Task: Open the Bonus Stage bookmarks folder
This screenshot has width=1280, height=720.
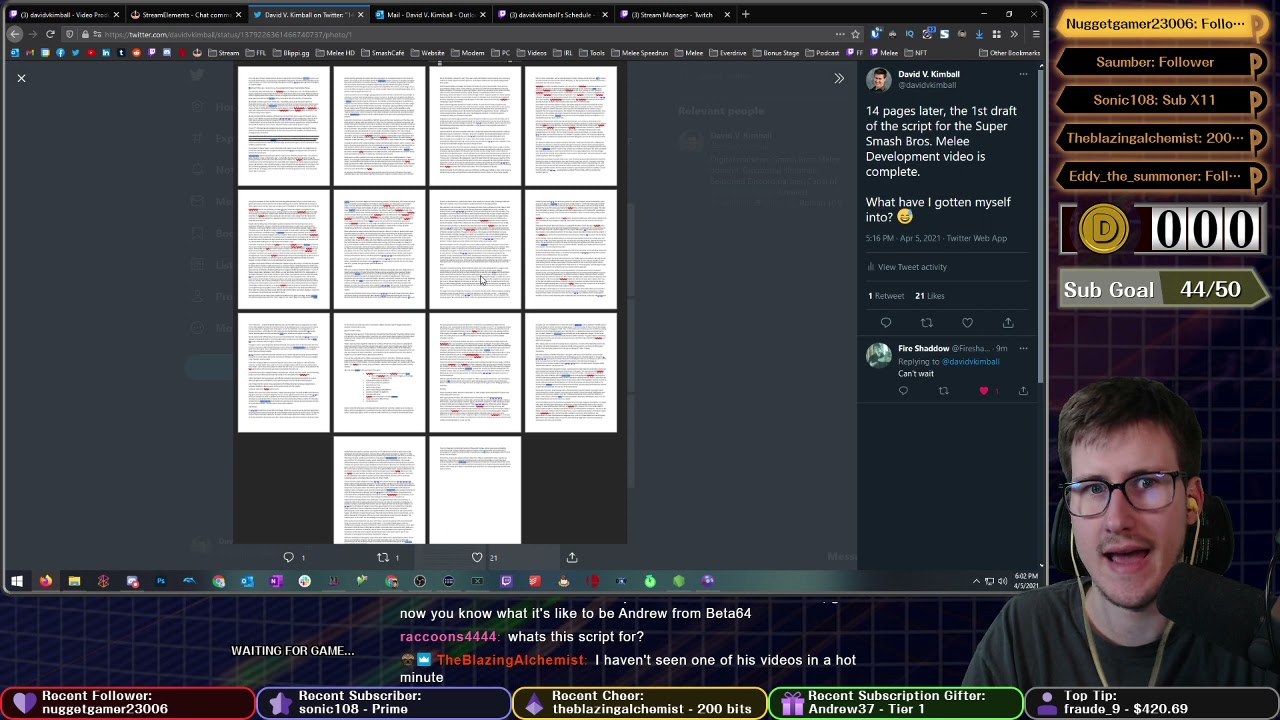Action: click(x=777, y=53)
